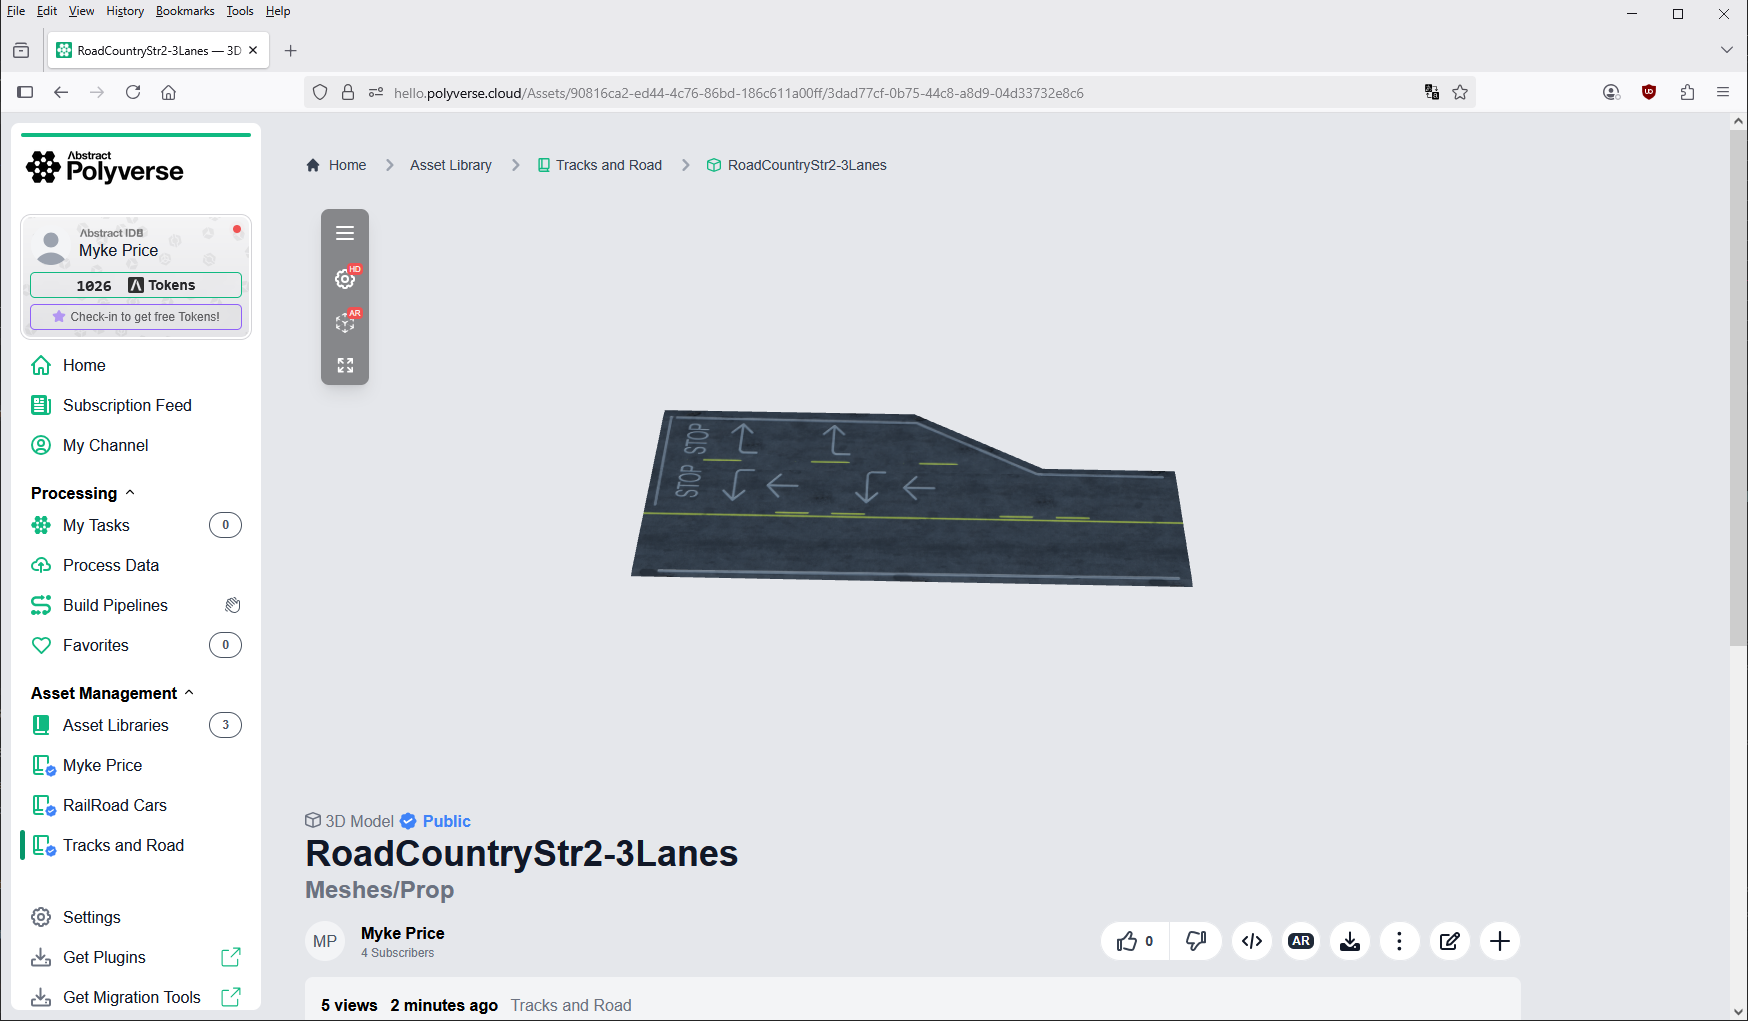Download the 3D model asset
This screenshot has width=1748, height=1021.
(1350, 941)
